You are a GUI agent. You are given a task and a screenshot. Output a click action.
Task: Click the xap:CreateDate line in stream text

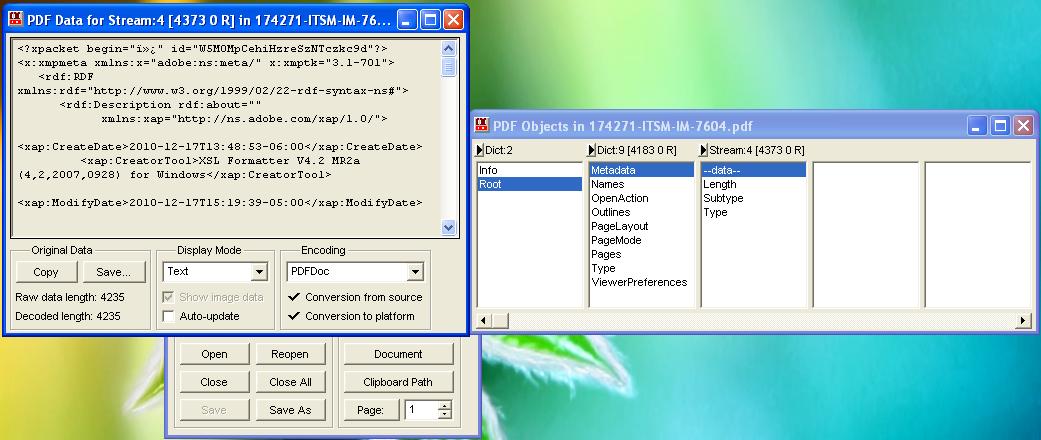[220, 147]
